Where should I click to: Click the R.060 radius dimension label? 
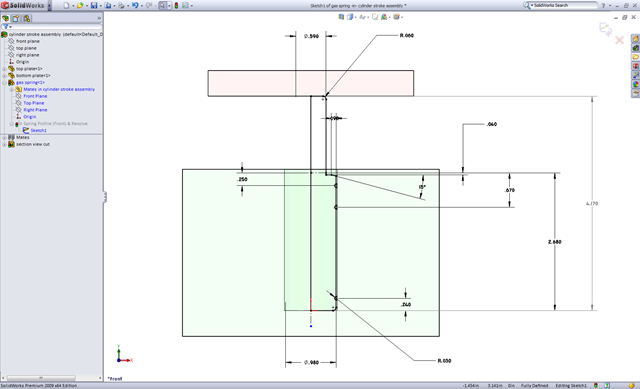click(x=407, y=36)
